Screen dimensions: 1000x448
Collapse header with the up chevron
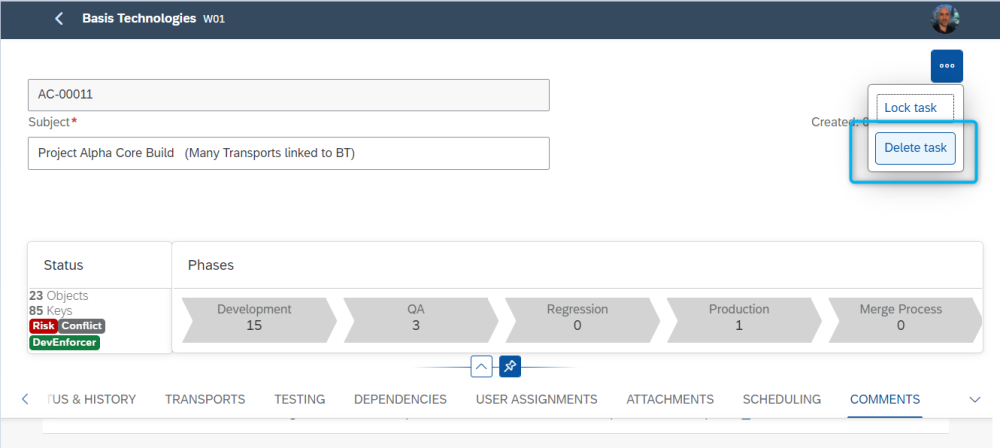(x=481, y=367)
